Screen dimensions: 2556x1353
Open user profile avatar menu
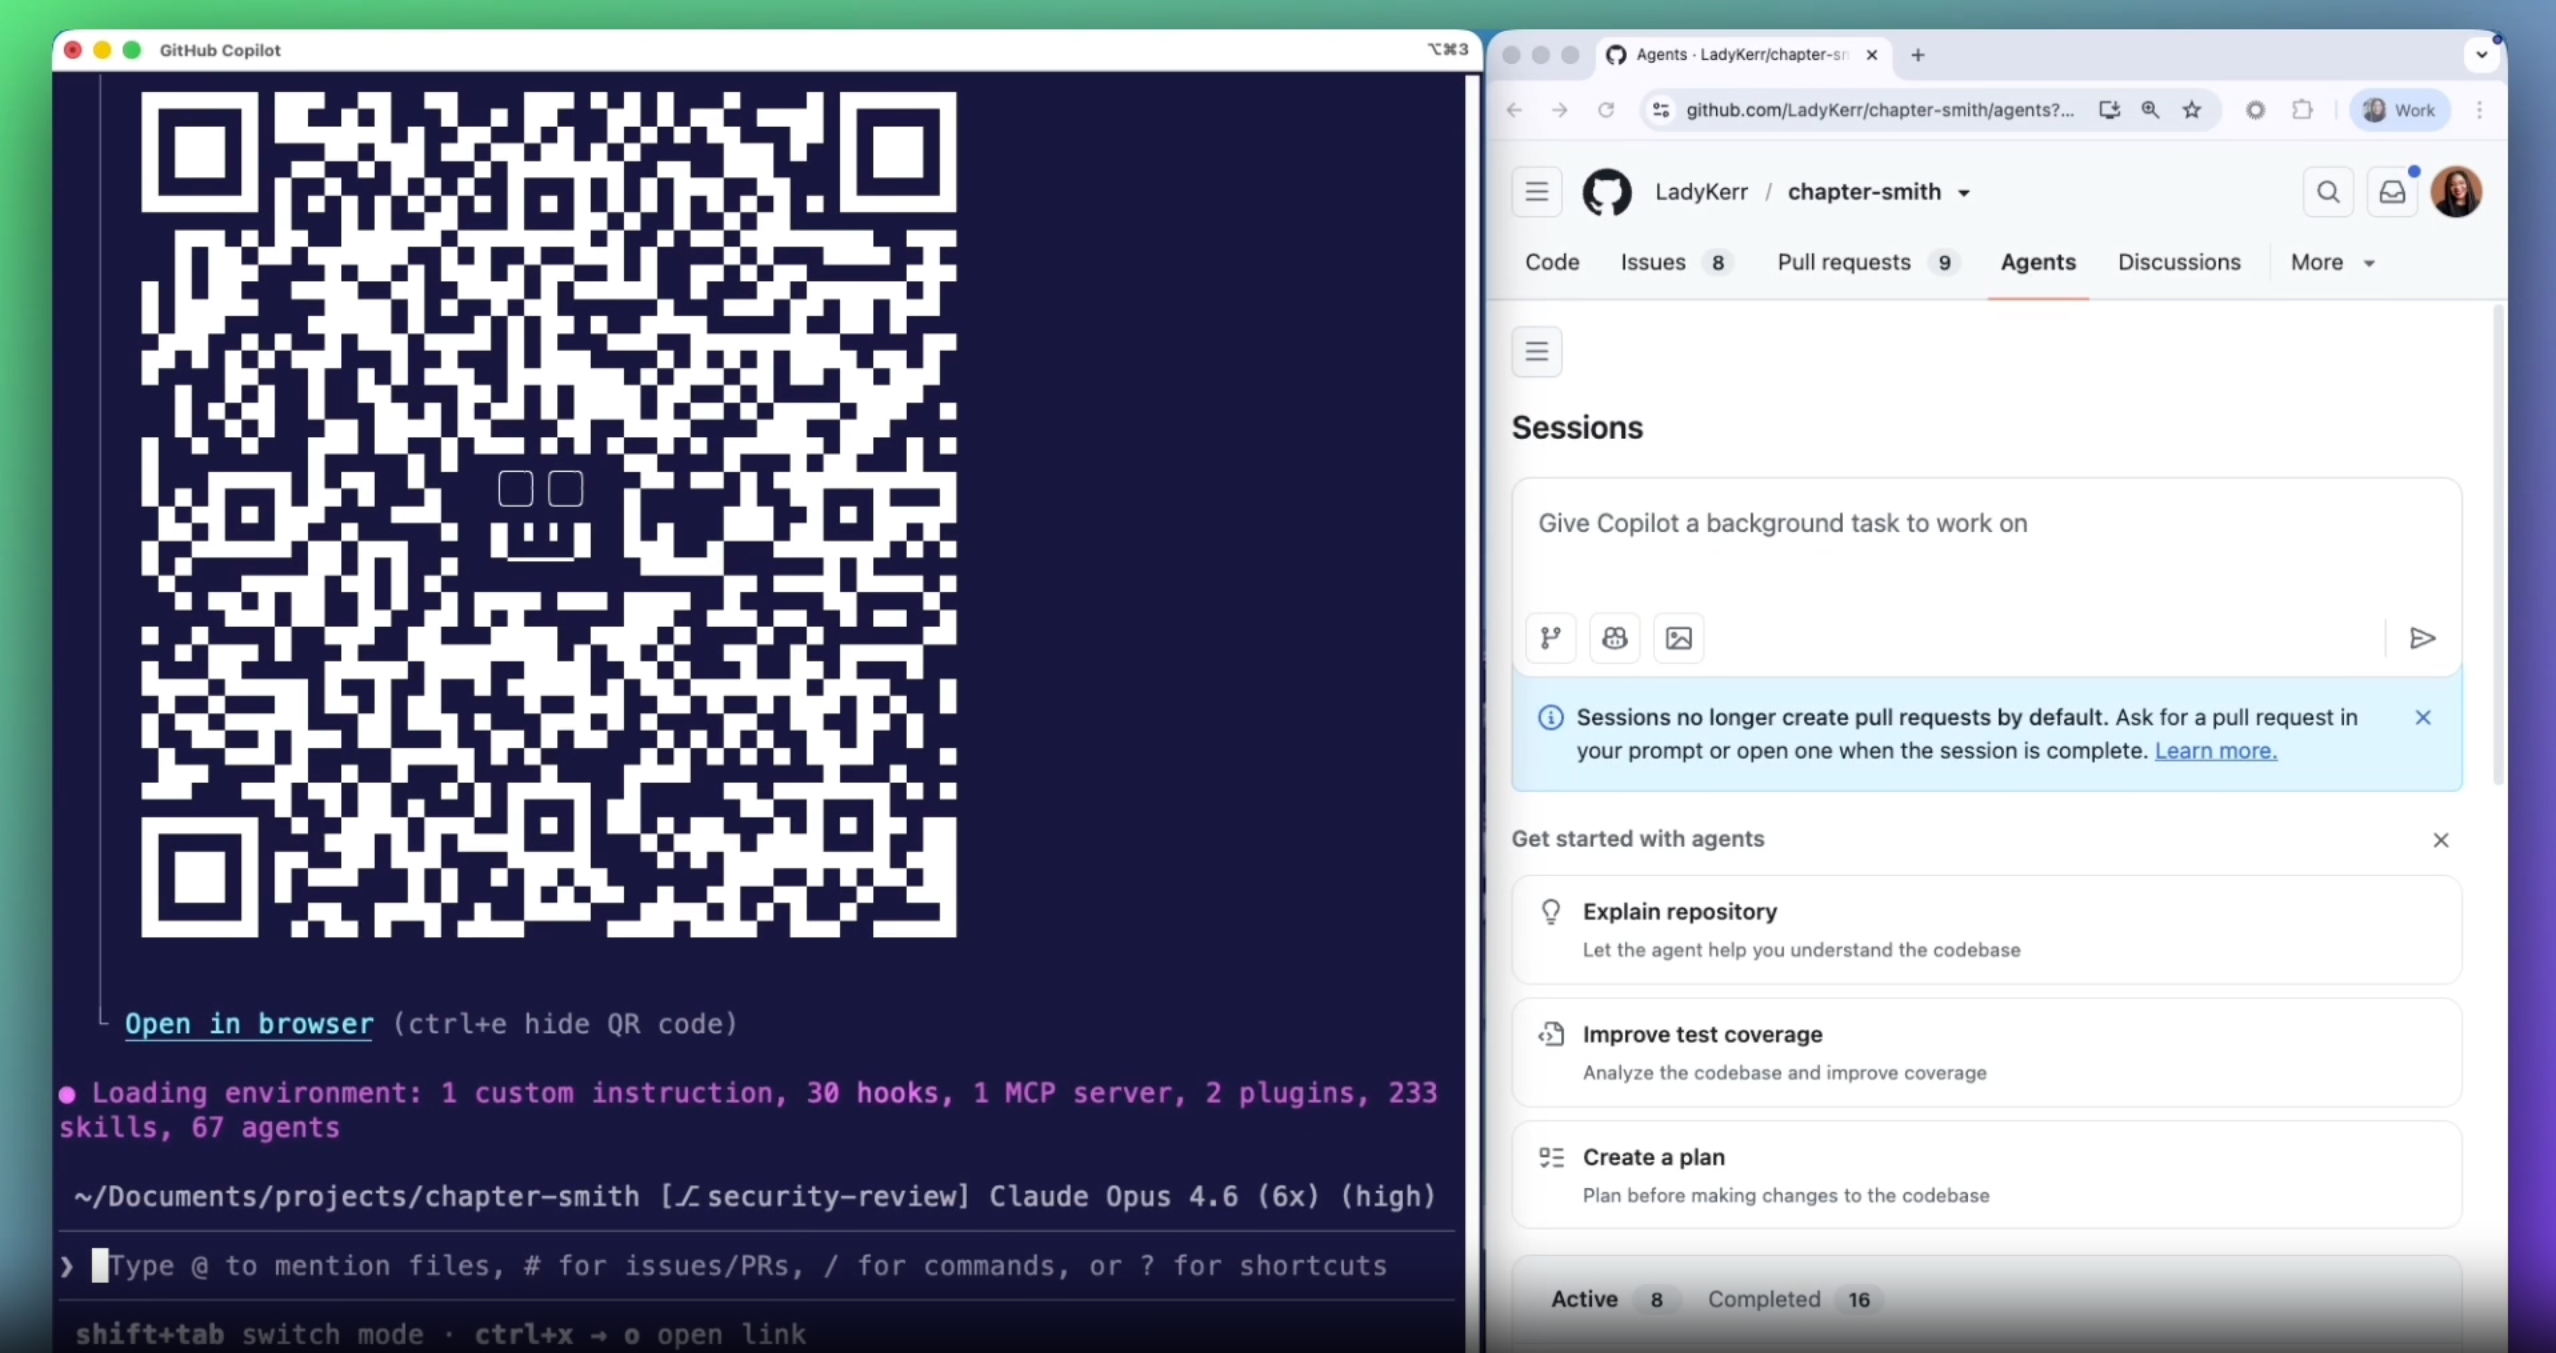click(x=2456, y=192)
